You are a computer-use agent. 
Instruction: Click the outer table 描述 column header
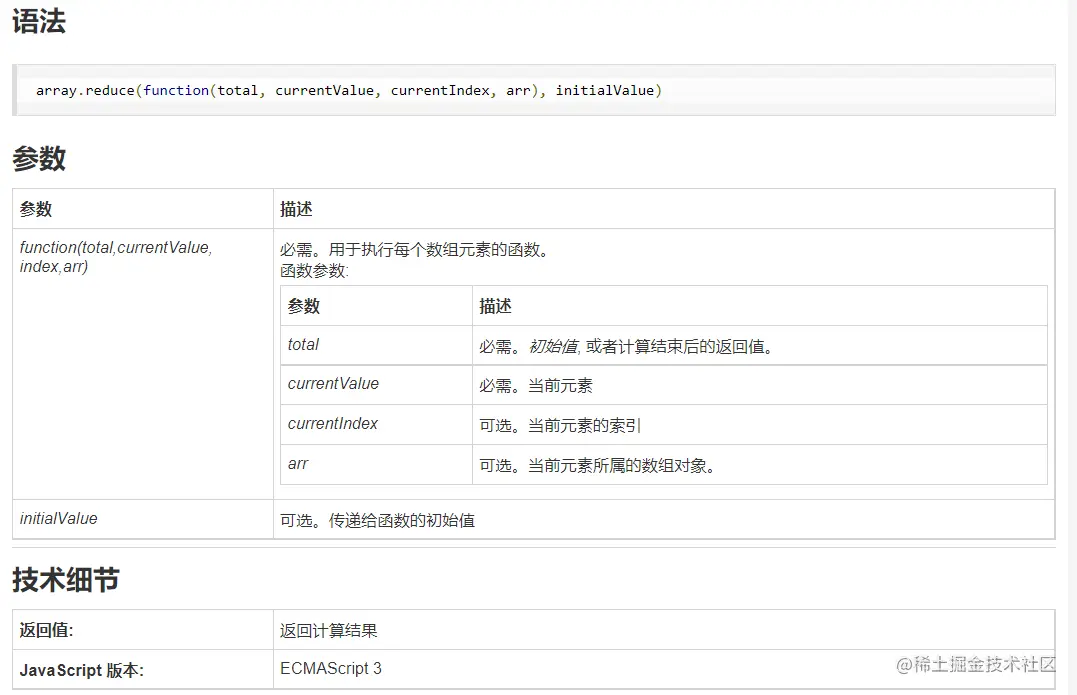click(664, 209)
